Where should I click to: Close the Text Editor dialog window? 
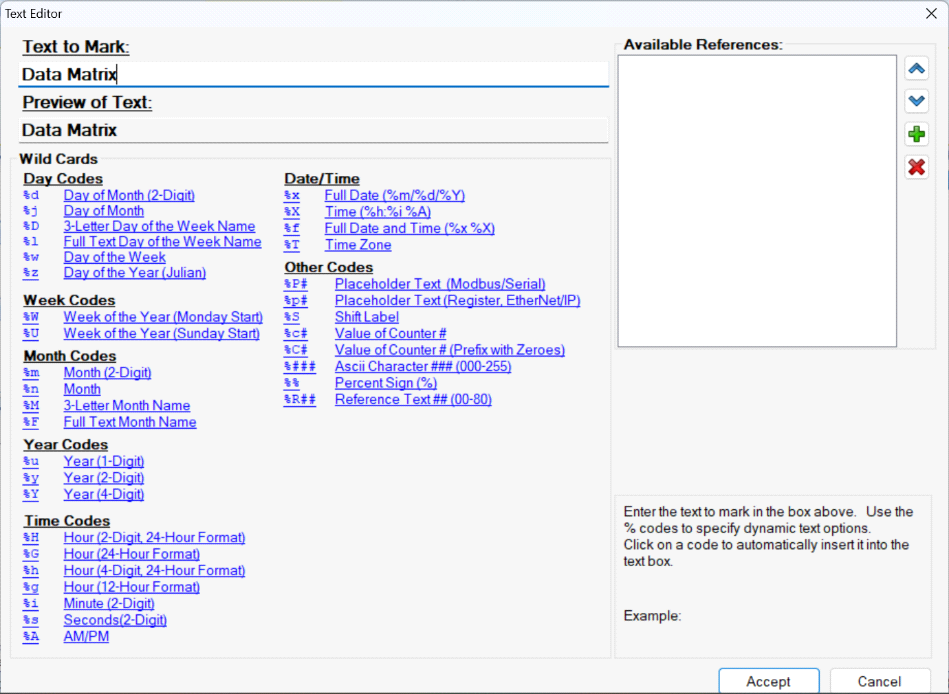click(930, 13)
